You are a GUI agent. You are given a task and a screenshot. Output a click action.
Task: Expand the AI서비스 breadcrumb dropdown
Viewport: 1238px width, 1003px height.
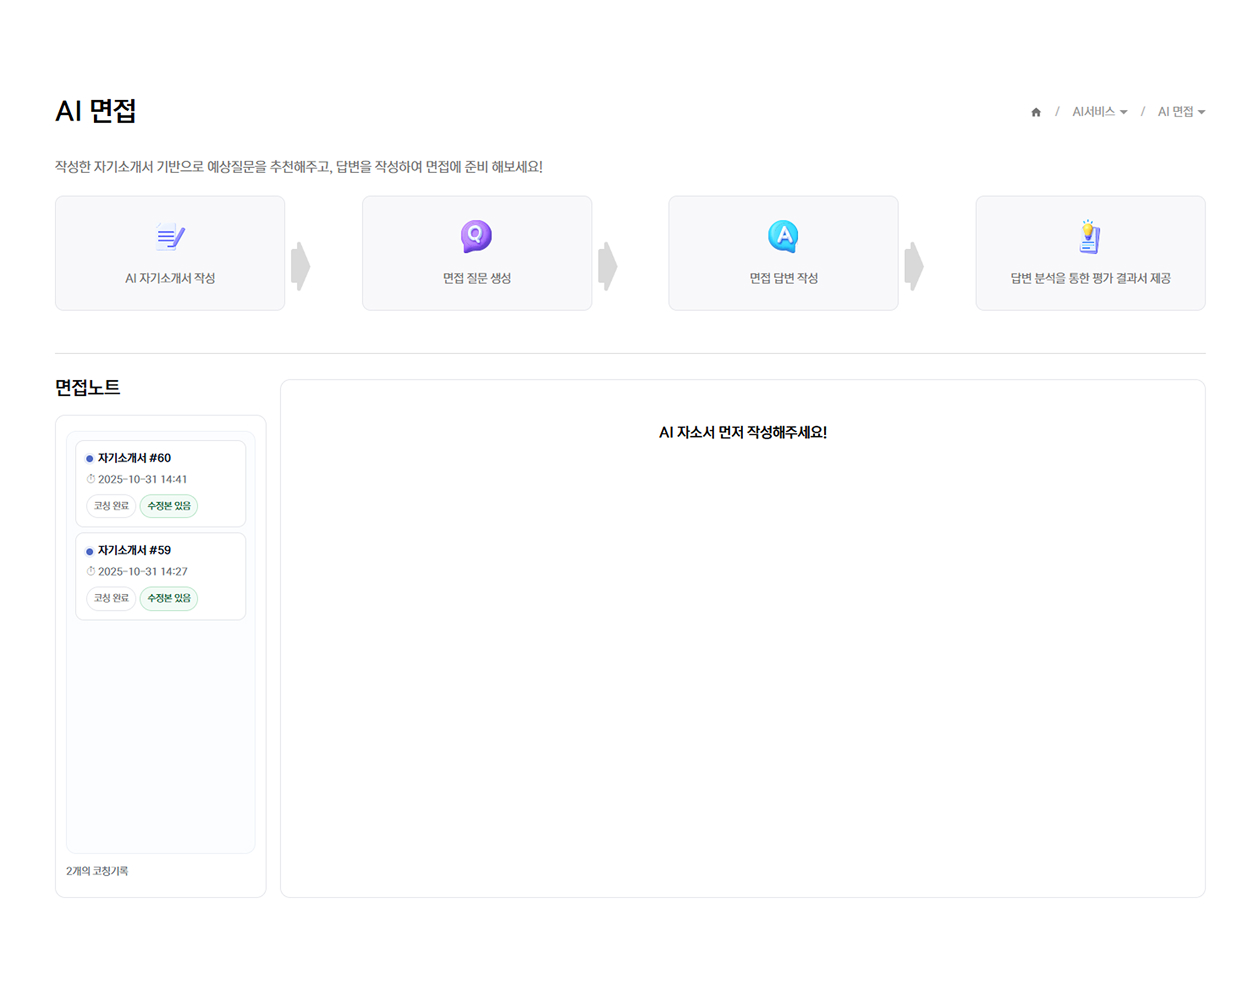pos(1099,112)
